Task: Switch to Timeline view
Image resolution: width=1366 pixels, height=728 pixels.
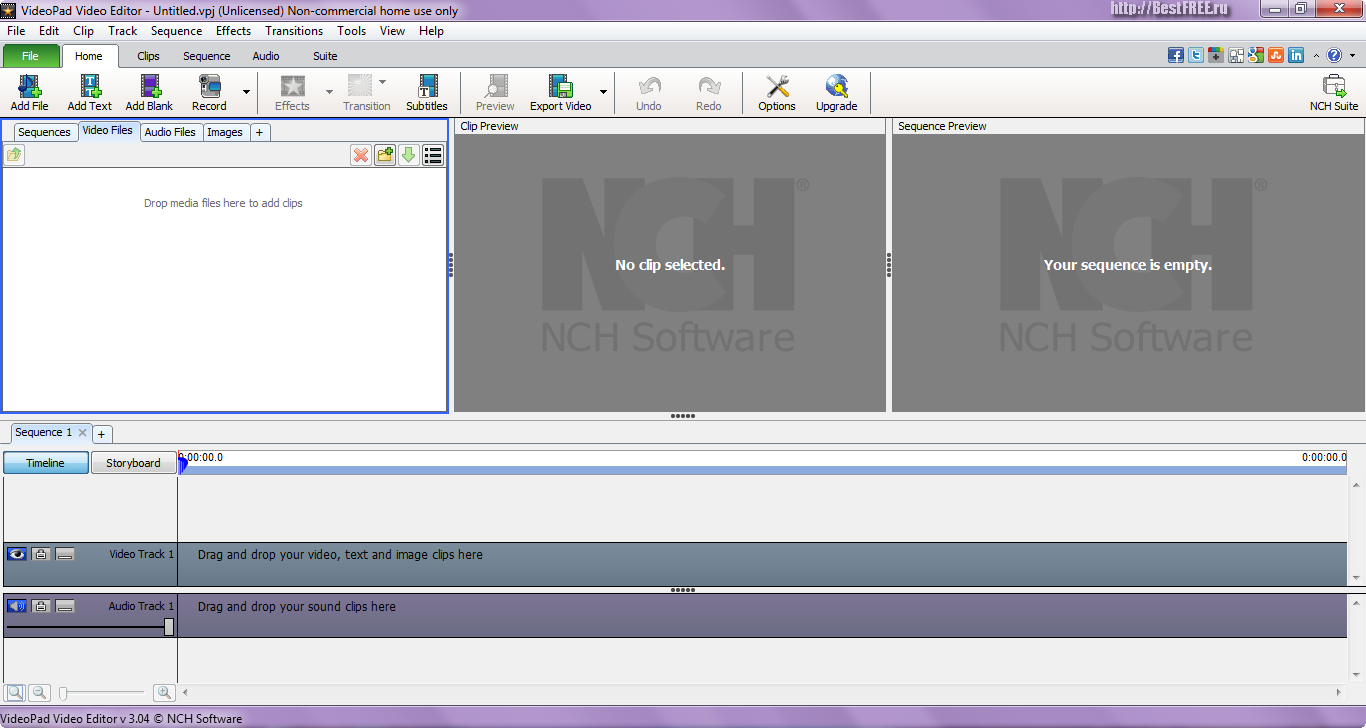Action: point(46,463)
